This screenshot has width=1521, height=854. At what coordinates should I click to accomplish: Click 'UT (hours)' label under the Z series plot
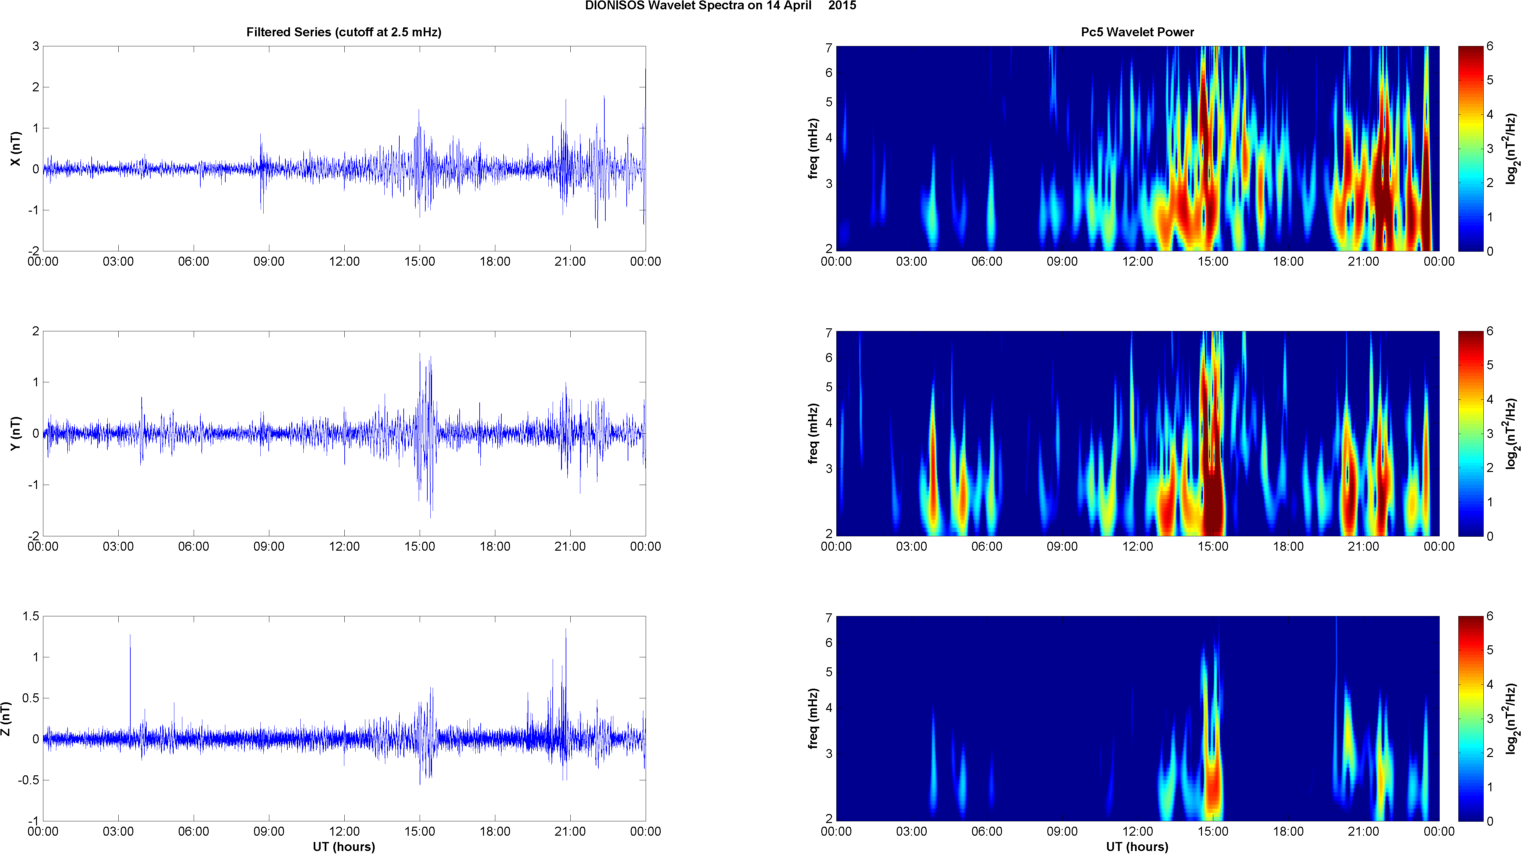tap(344, 847)
